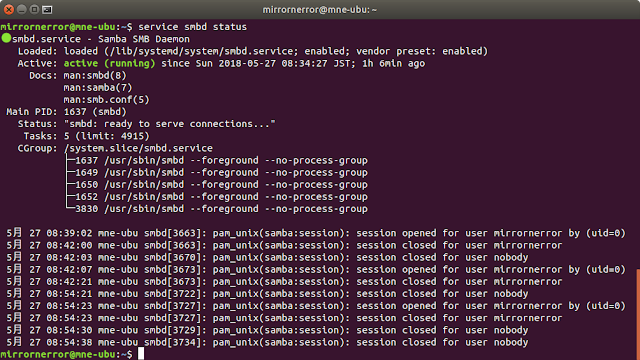Click the typed command 'service smbd status'

(193, 27)
